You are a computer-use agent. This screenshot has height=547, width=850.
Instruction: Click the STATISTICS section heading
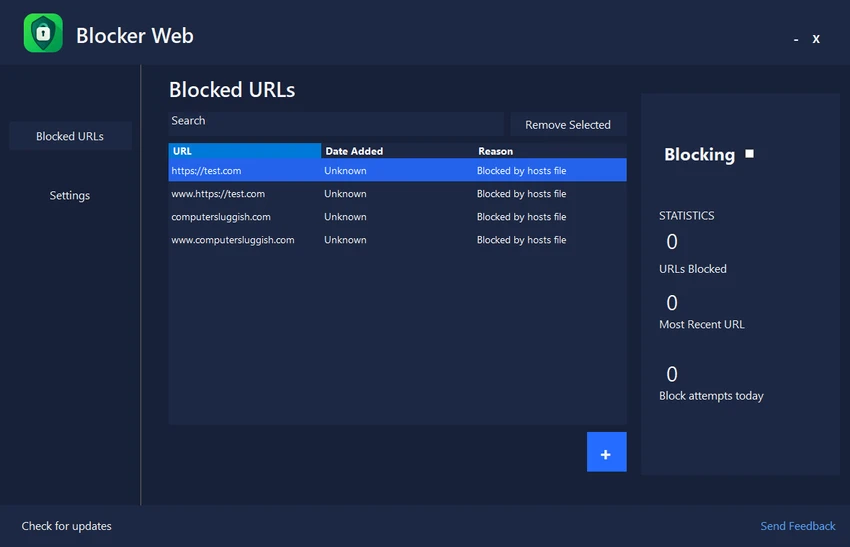(686, 216)
